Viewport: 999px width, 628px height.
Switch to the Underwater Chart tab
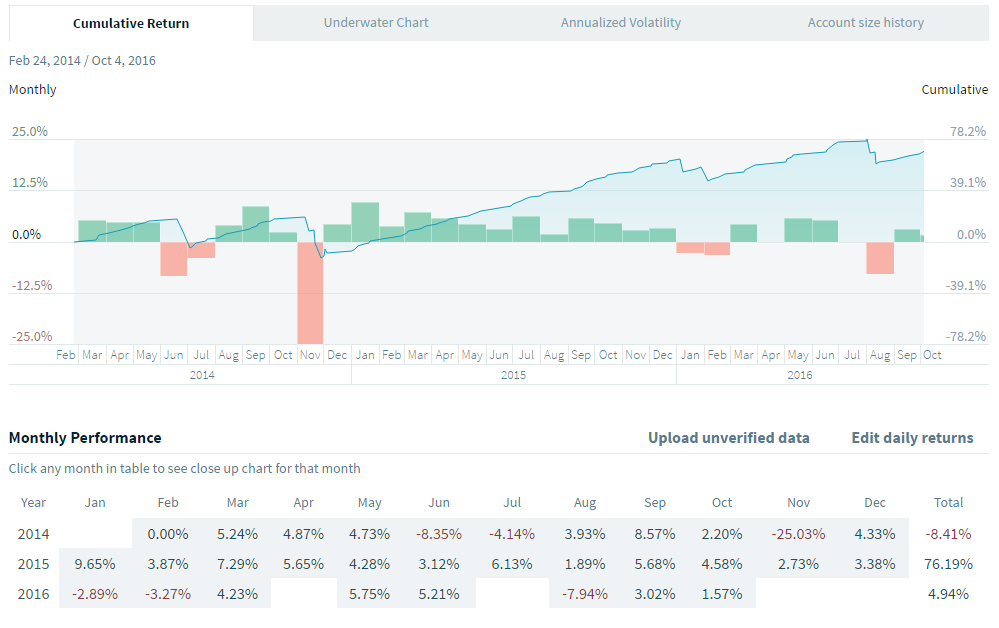pos(376,22)
